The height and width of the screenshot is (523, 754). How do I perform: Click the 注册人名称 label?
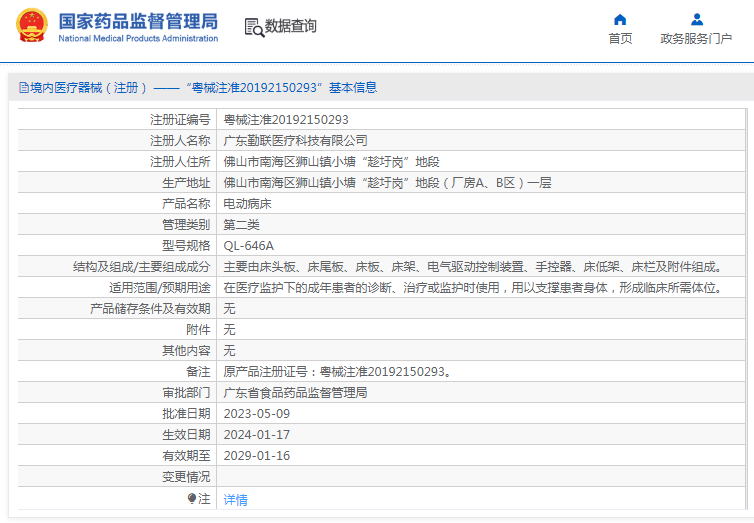[180, 141]
